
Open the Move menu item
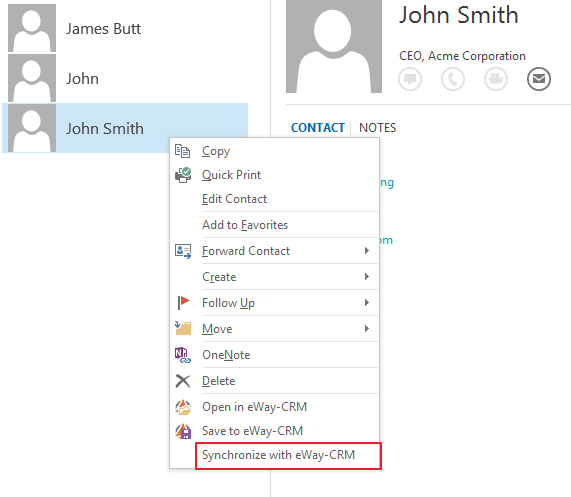tap(274, 329)
